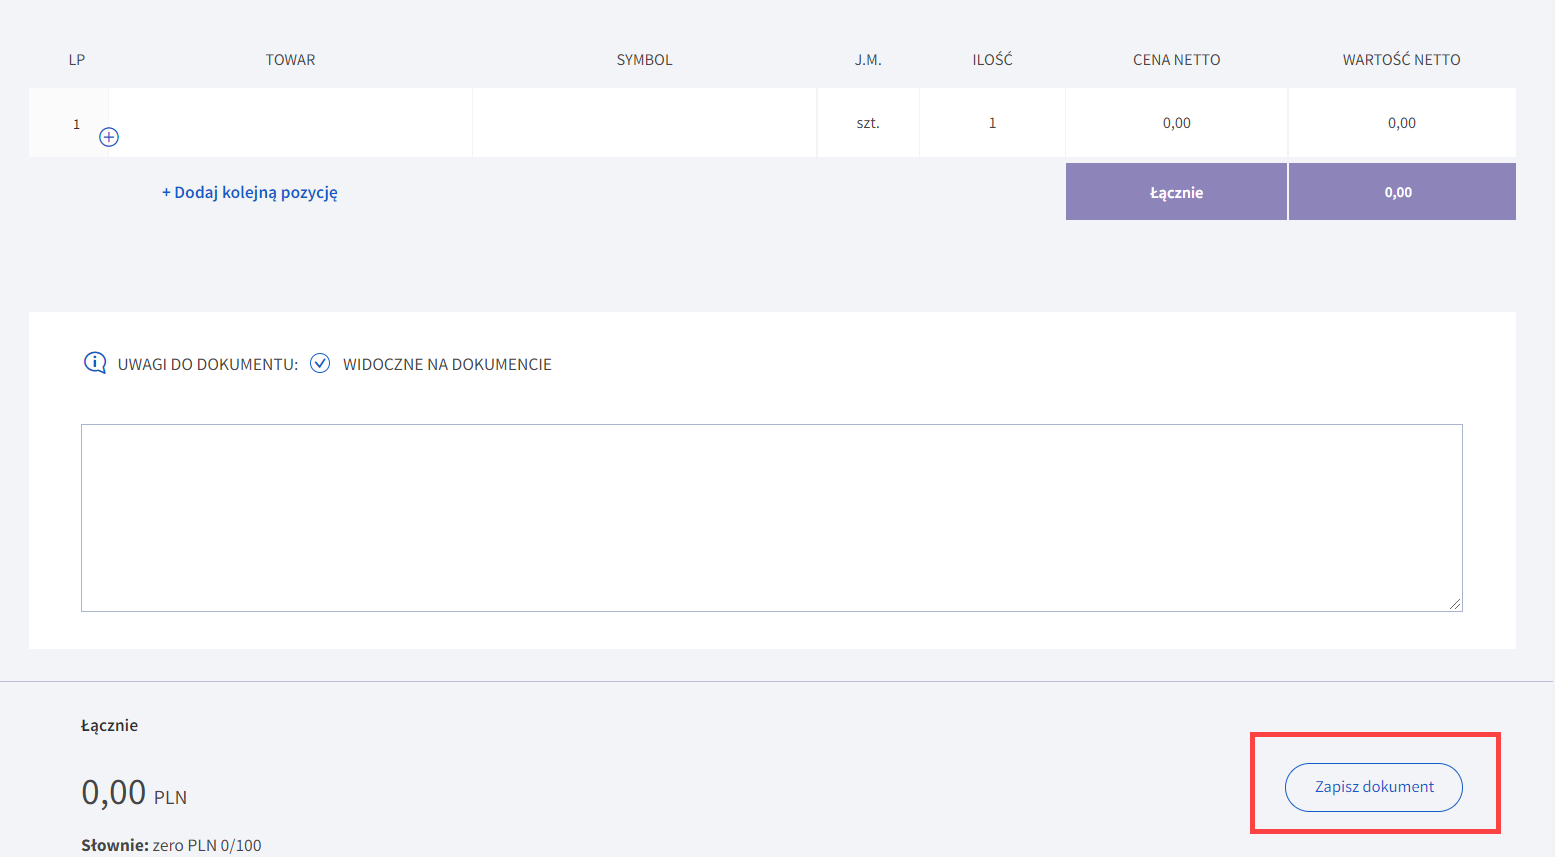
Task: Click the ILOŚĆ column header
Action: click(992, 60)
